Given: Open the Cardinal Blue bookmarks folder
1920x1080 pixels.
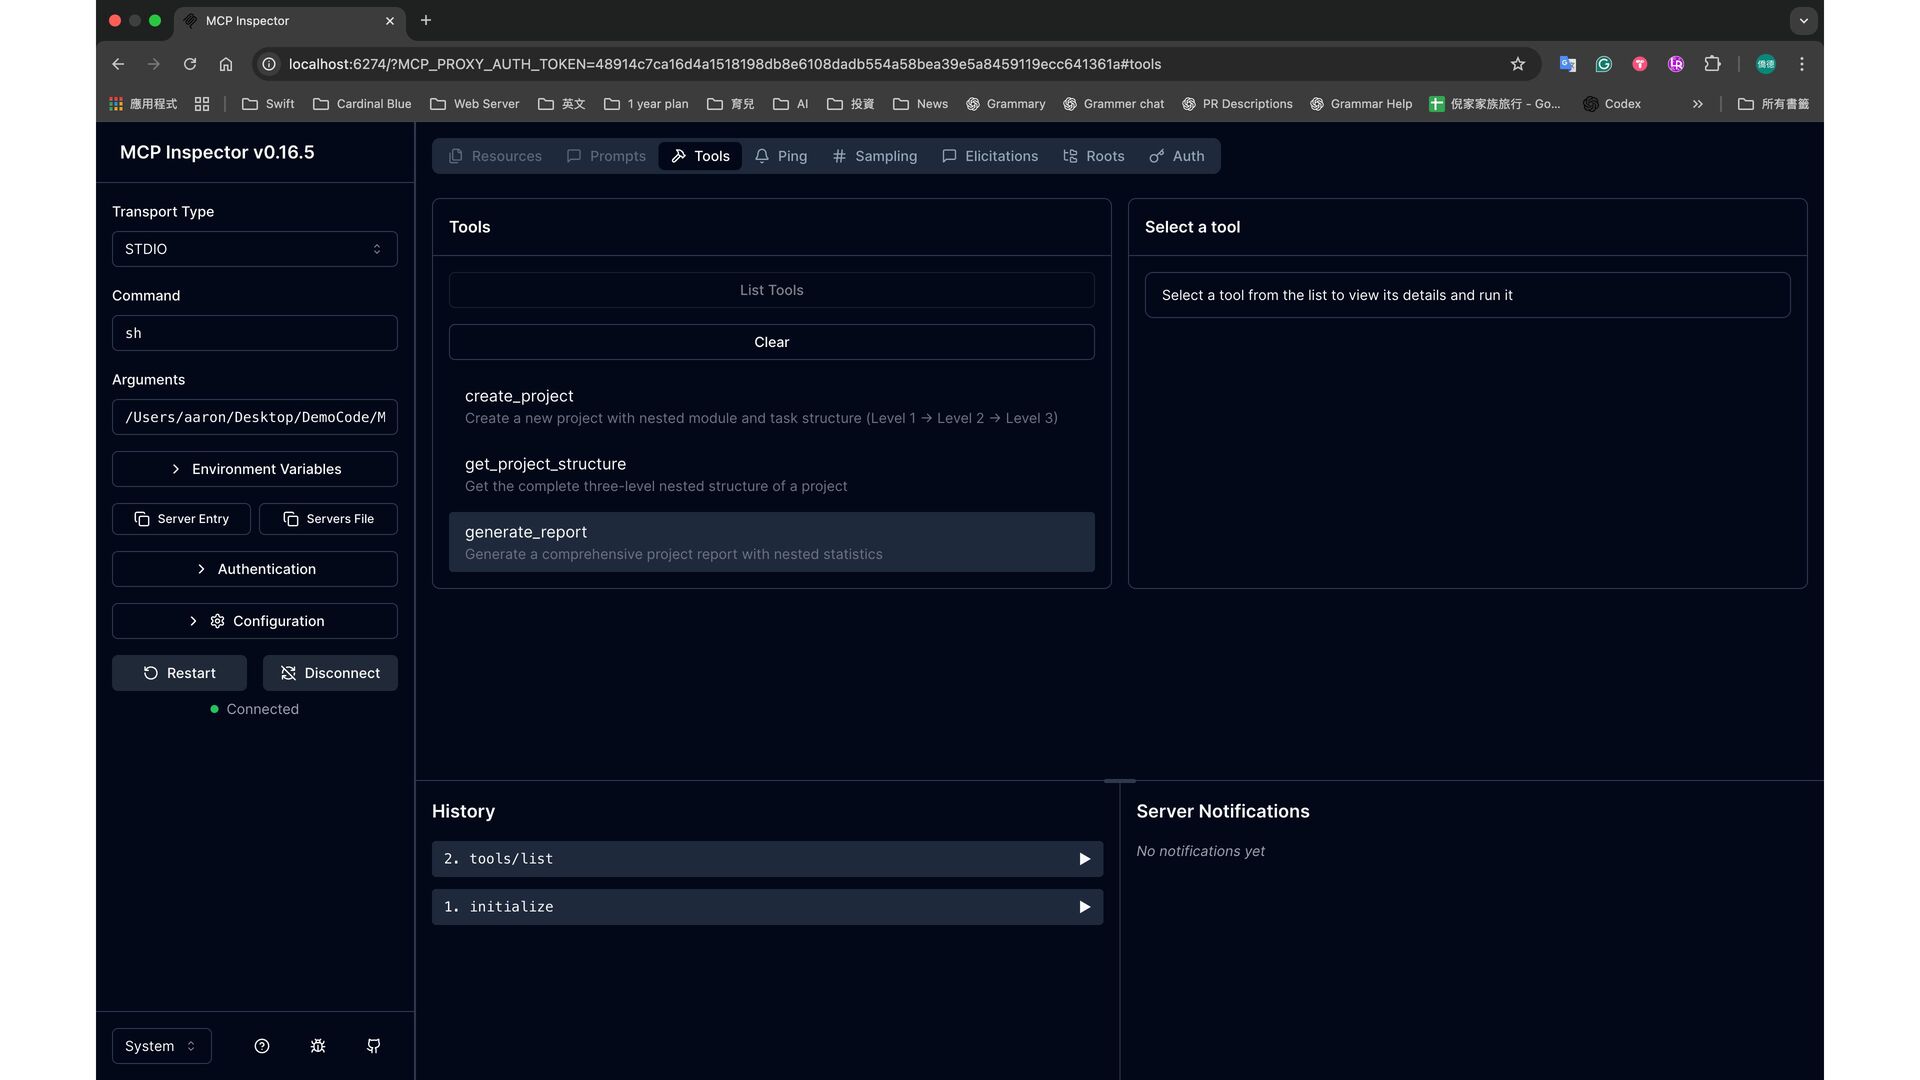Looking at the screenshot, I should click(x=362, y=104).
